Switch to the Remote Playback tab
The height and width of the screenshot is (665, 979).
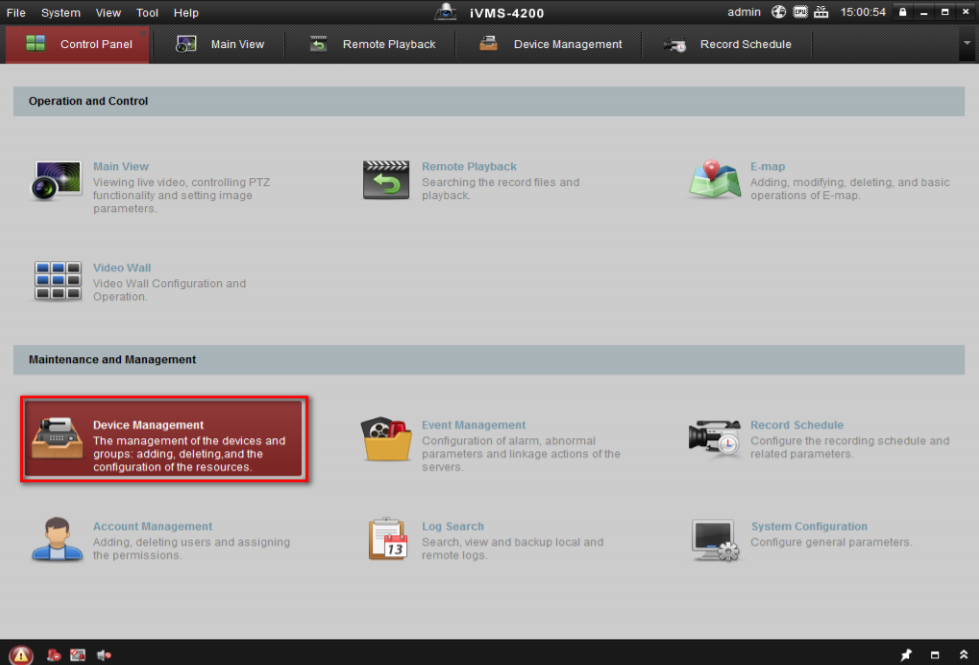tap(371, 44)
